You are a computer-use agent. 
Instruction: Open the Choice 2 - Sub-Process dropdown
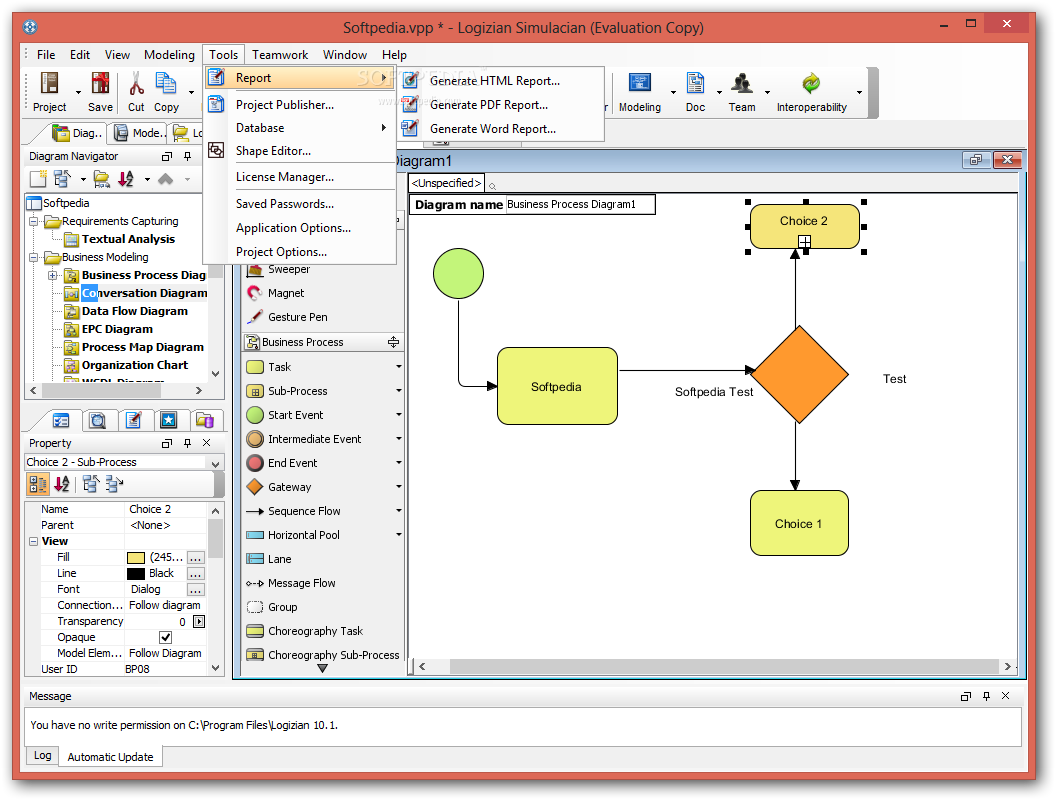(x=215, y=463)
